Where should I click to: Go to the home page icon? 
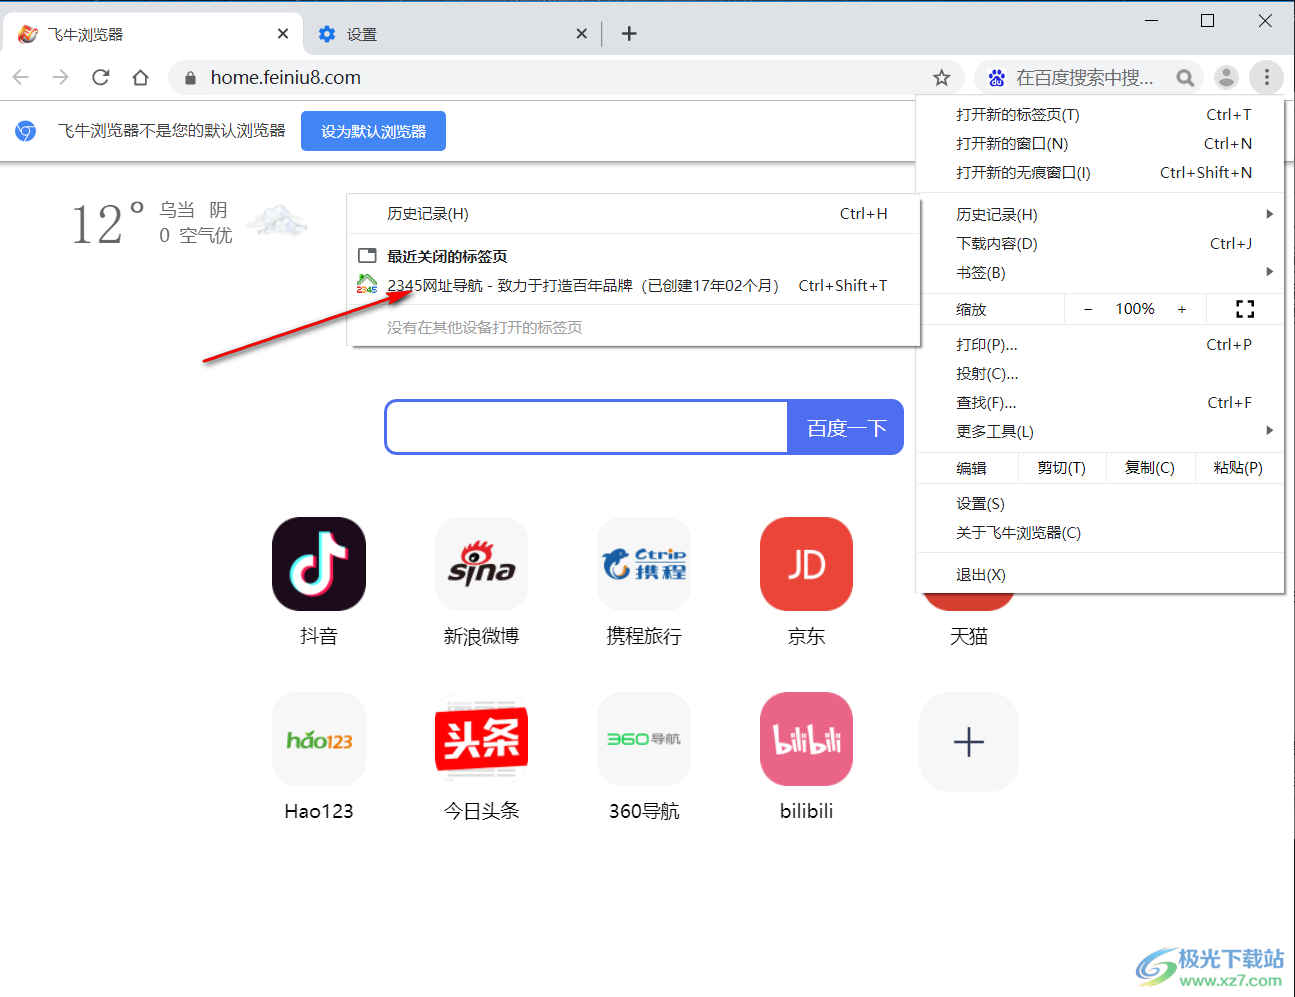point(141,77)
